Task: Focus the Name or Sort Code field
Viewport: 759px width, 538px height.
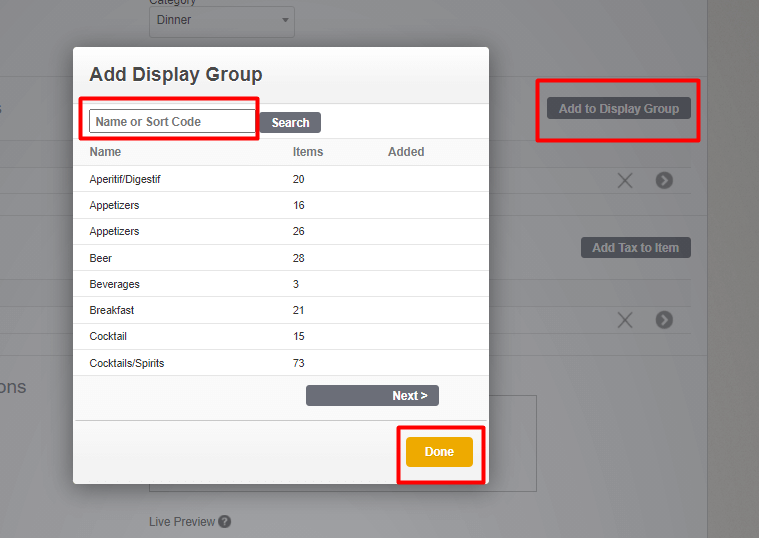Action: tap(172, 122)
